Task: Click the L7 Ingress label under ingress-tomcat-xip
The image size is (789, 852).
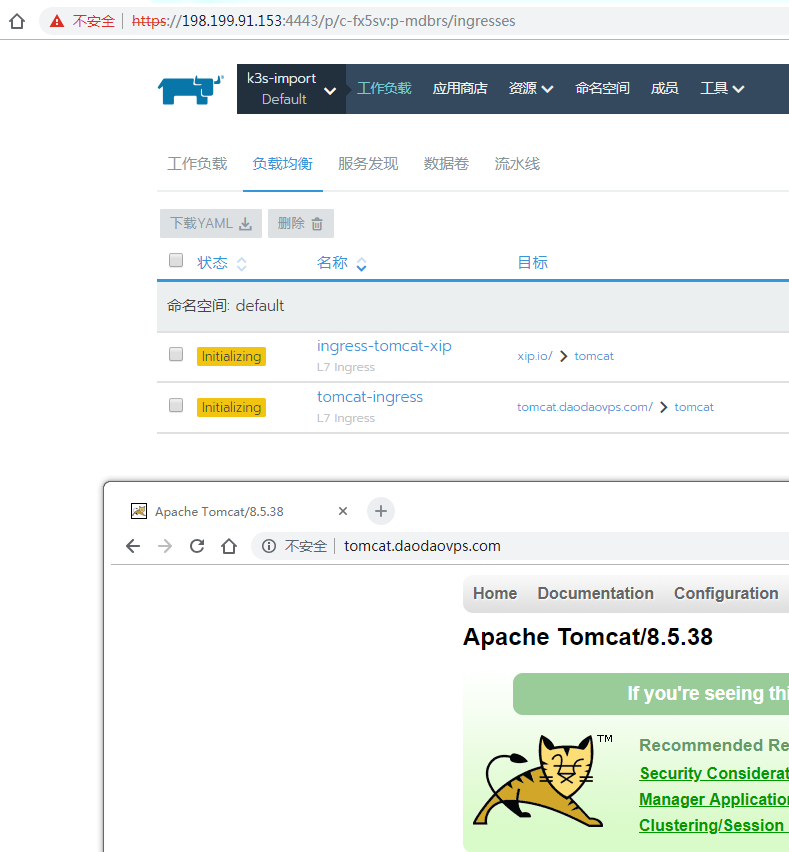Action: pos(346,367)
